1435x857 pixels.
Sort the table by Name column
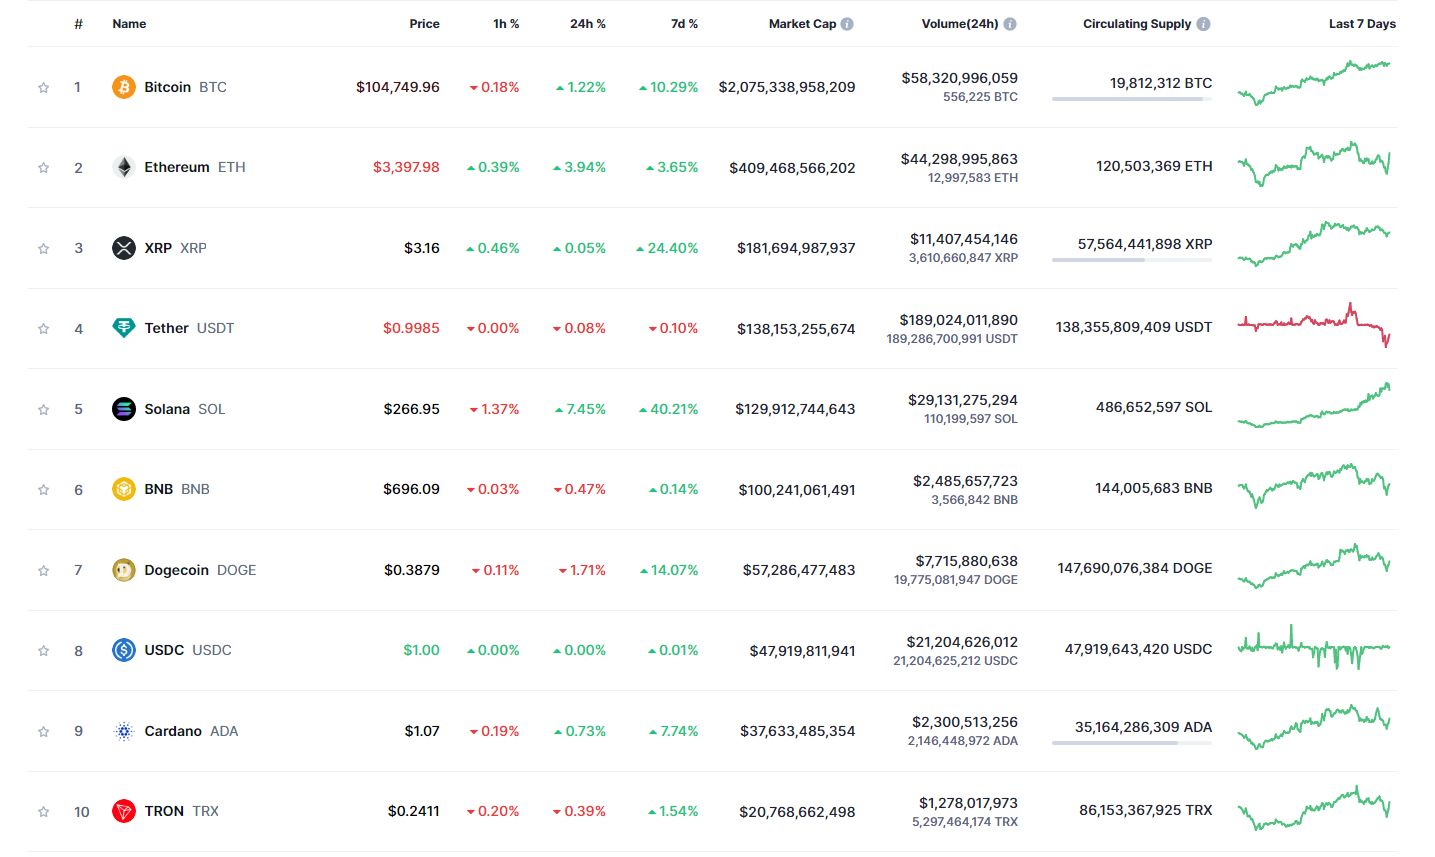pos(129,24)
